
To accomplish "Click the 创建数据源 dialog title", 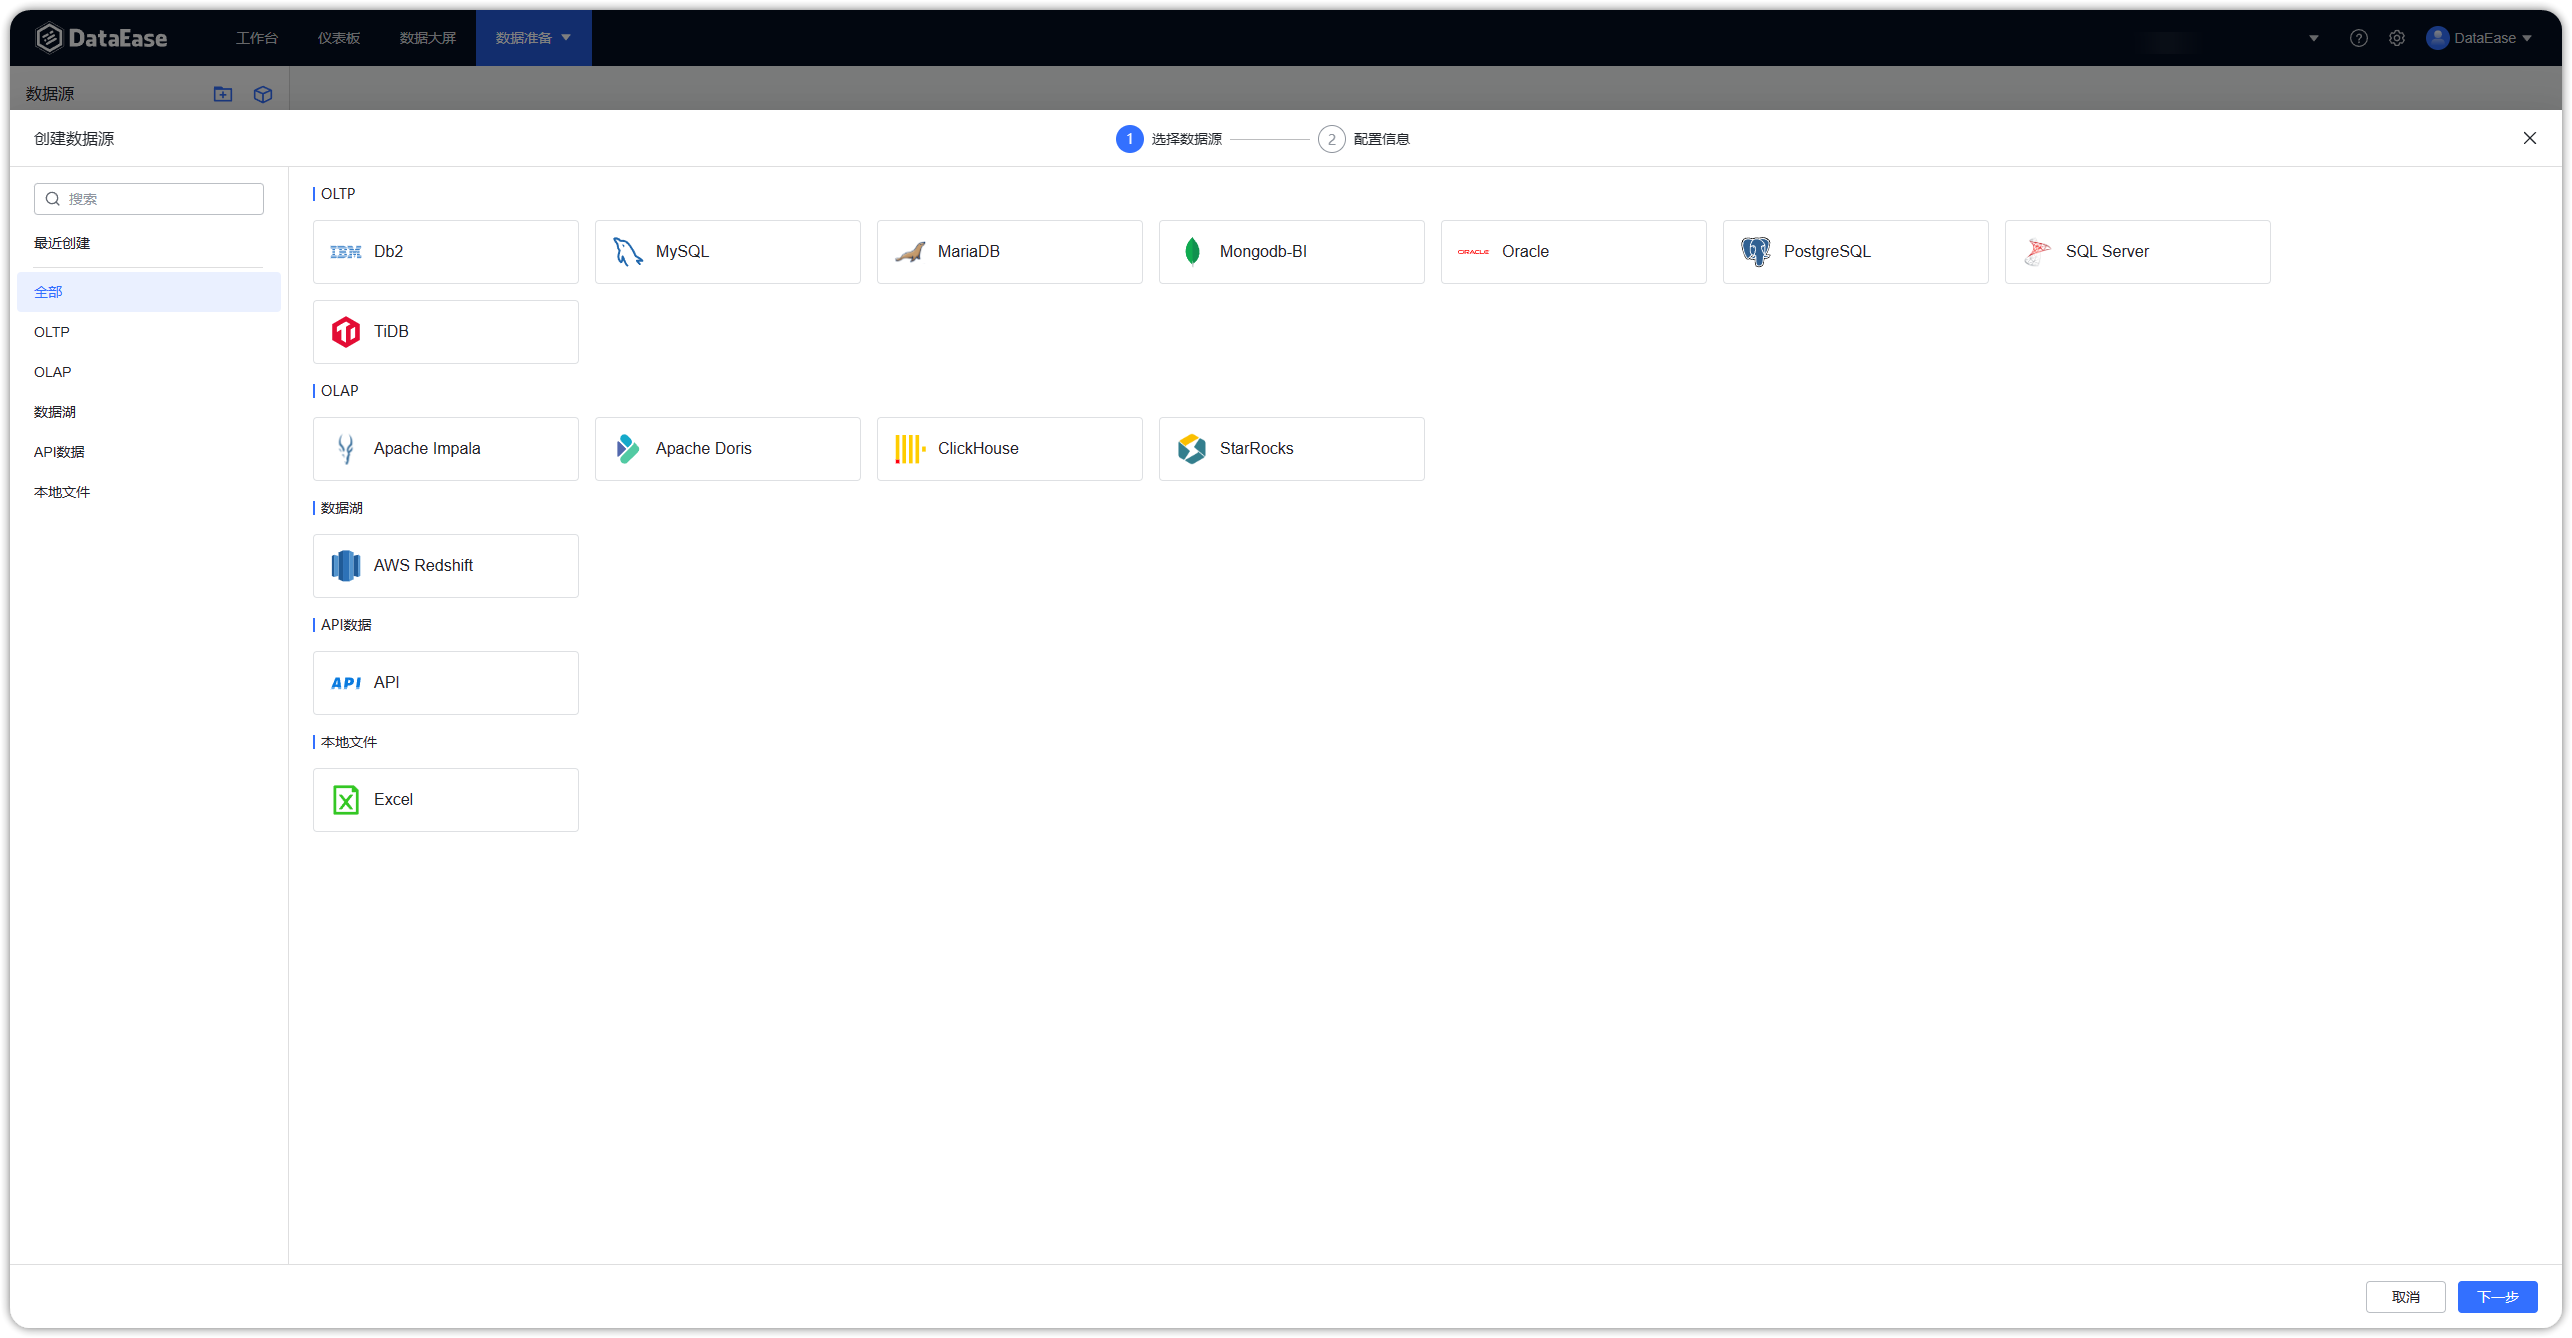I will [74, 139].
